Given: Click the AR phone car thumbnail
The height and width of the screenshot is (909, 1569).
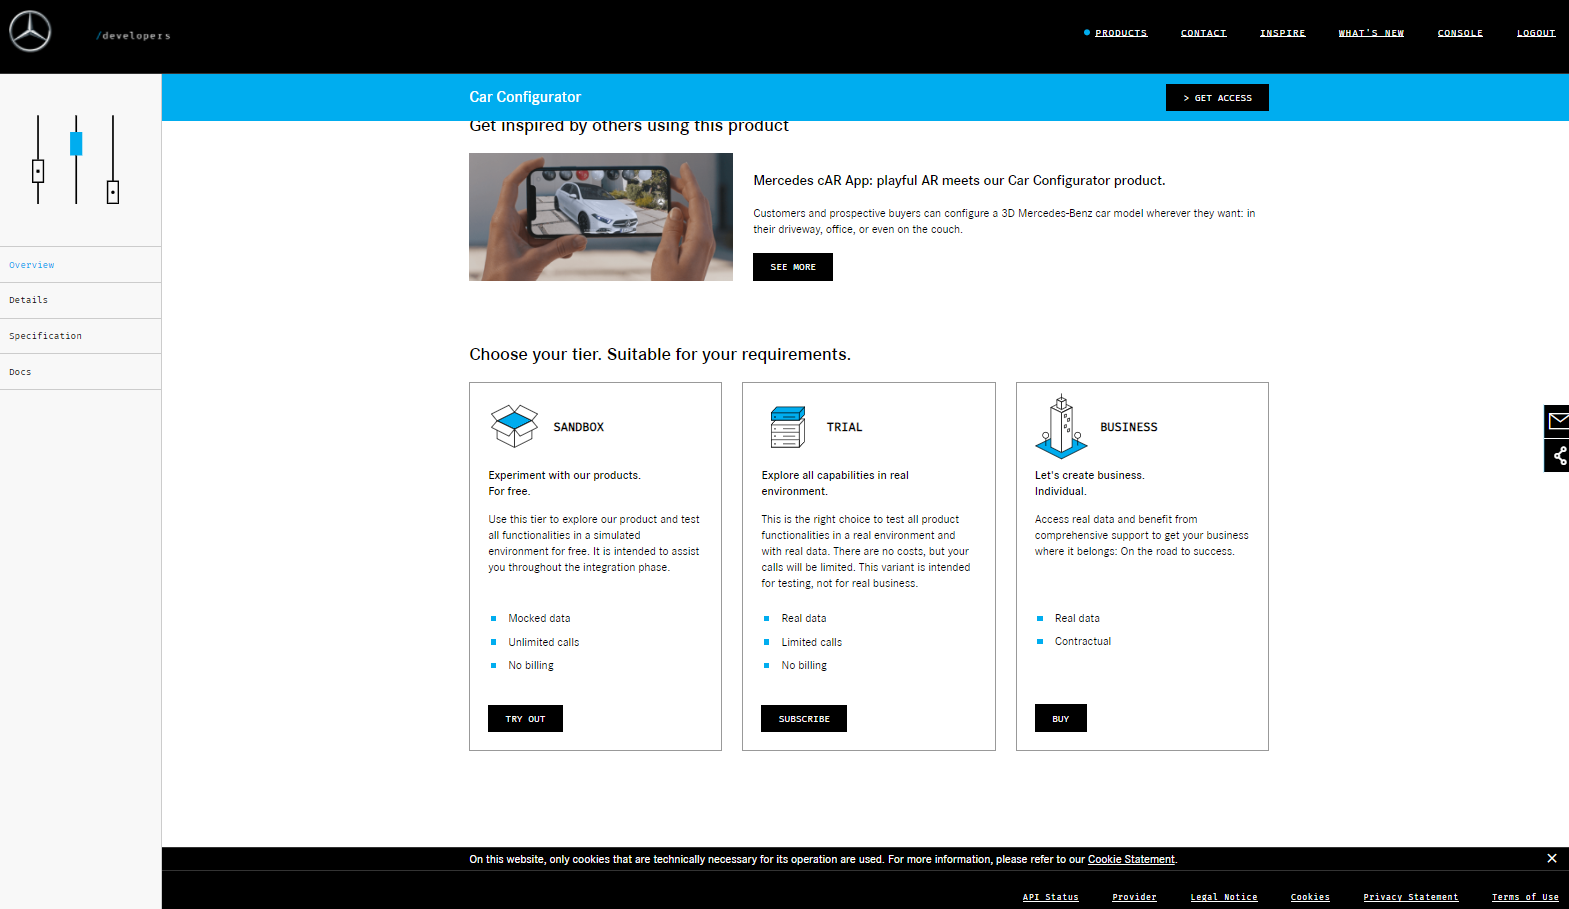Looking at the screenshot, I should [x=600, y=217].
